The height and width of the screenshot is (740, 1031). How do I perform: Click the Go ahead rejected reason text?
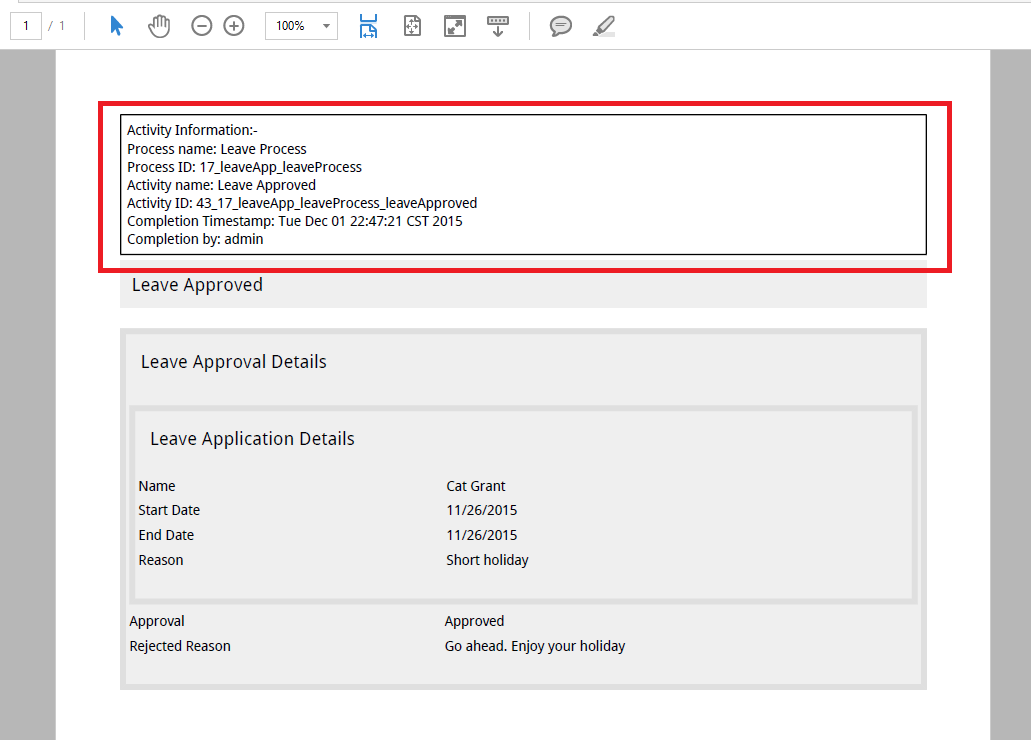[534, 646]
